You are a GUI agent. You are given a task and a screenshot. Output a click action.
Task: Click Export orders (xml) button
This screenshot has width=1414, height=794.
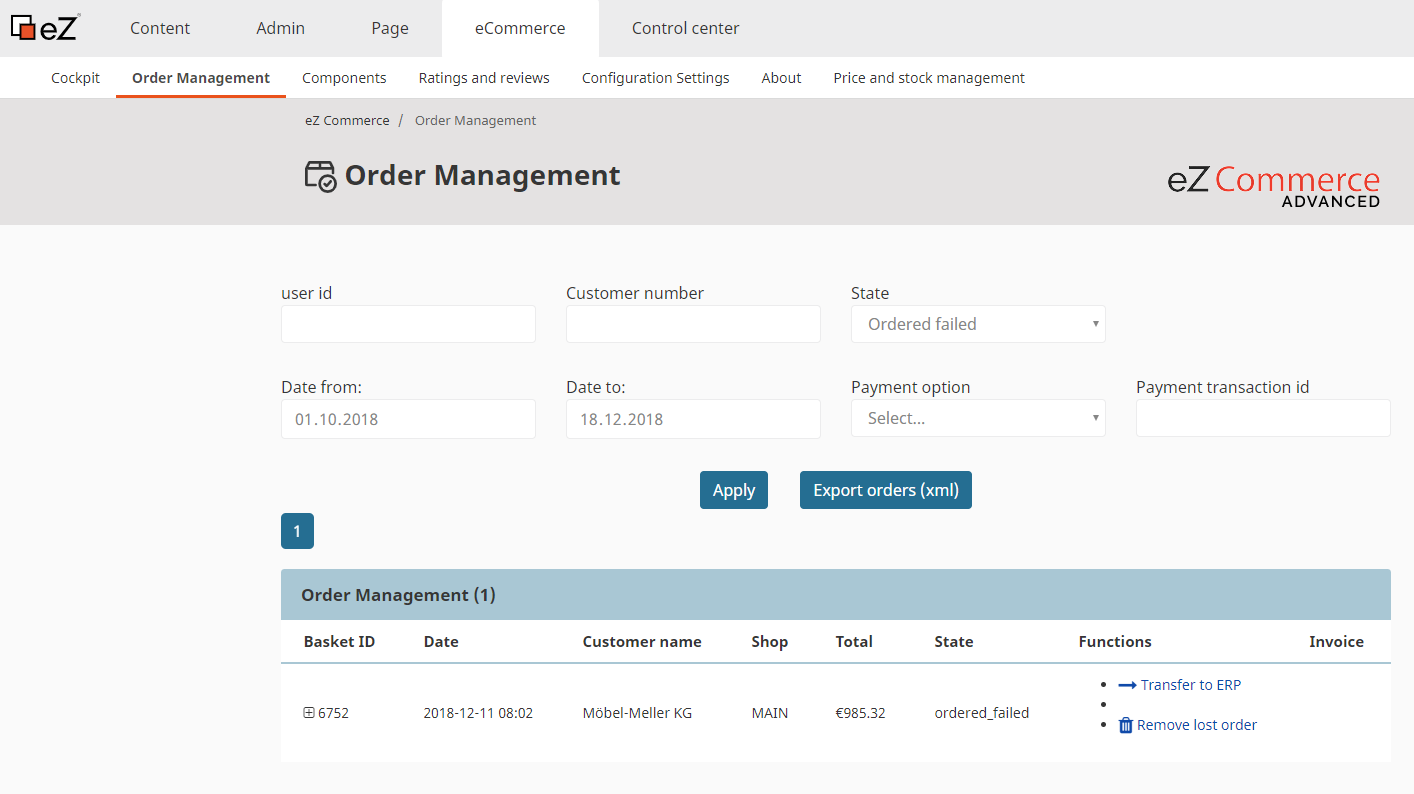coord(886,490)
